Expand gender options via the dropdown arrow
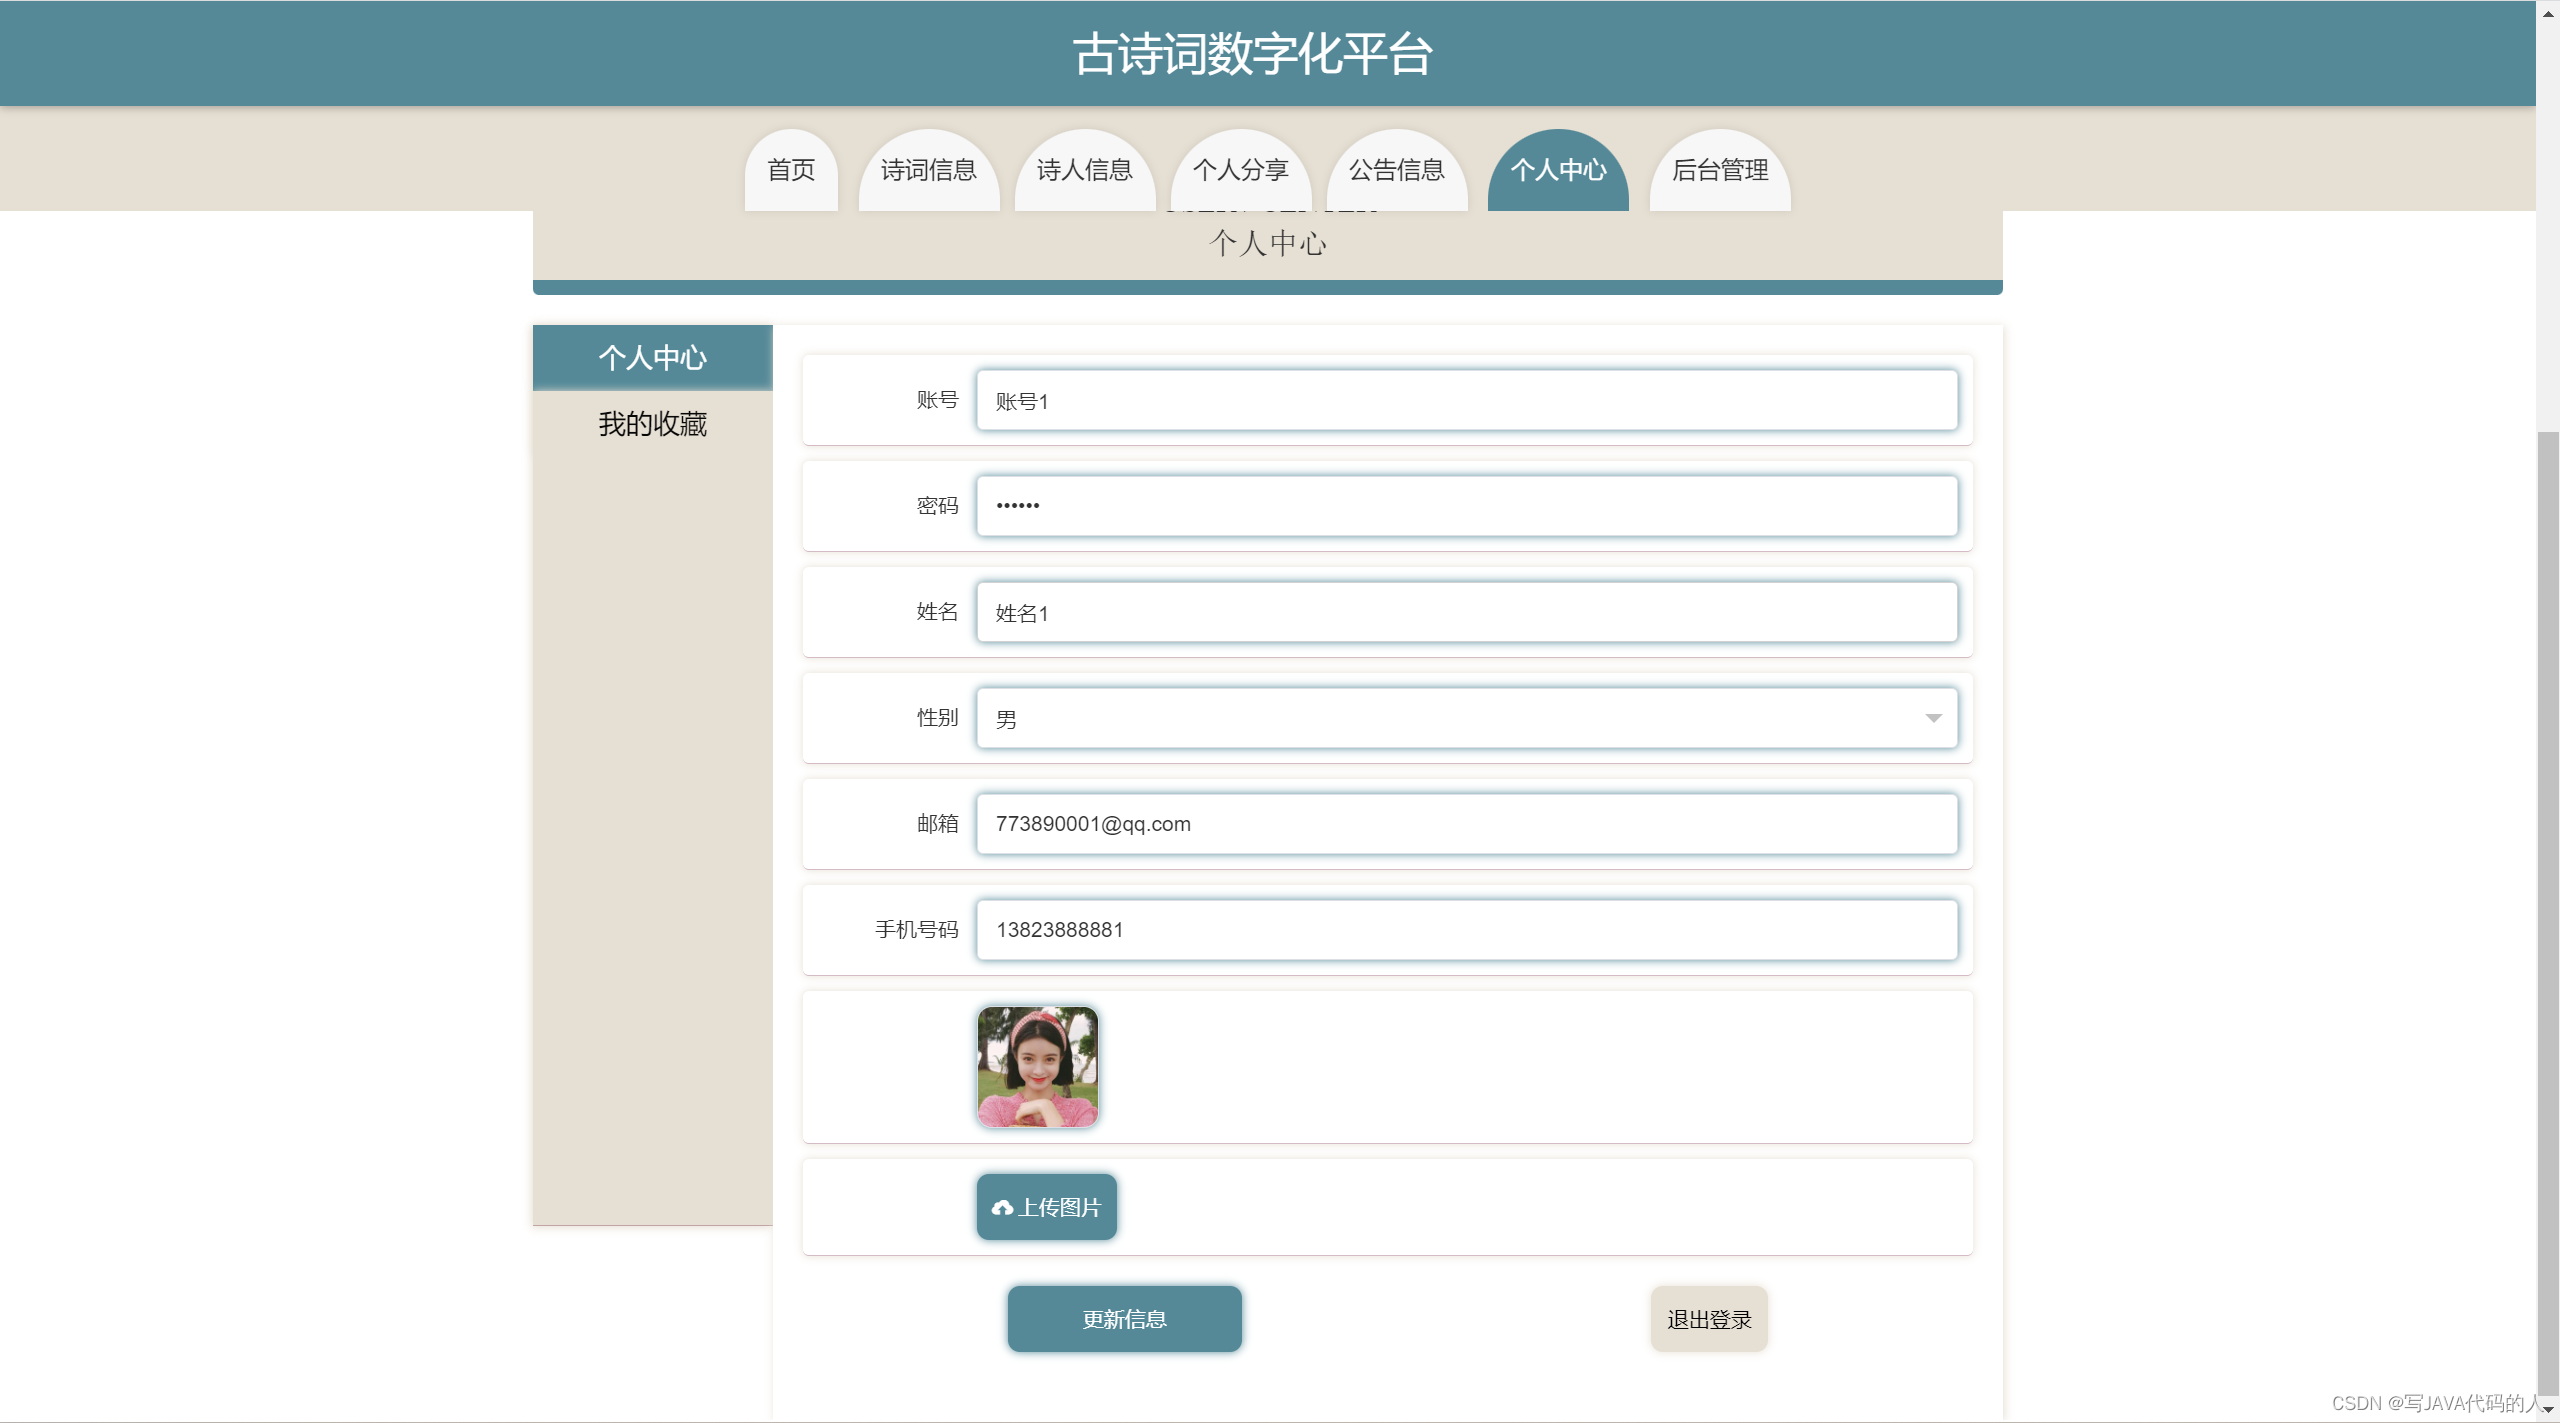This screenshot has height=1423, width=2560. click(x=1932, y=717)
